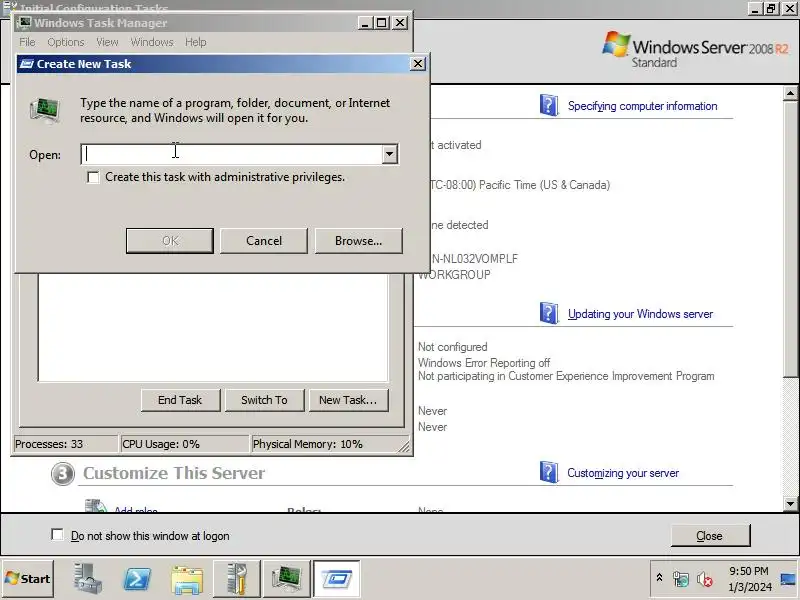Click the Add roles icon
800x600 pixels.
[x=95, y=506]
